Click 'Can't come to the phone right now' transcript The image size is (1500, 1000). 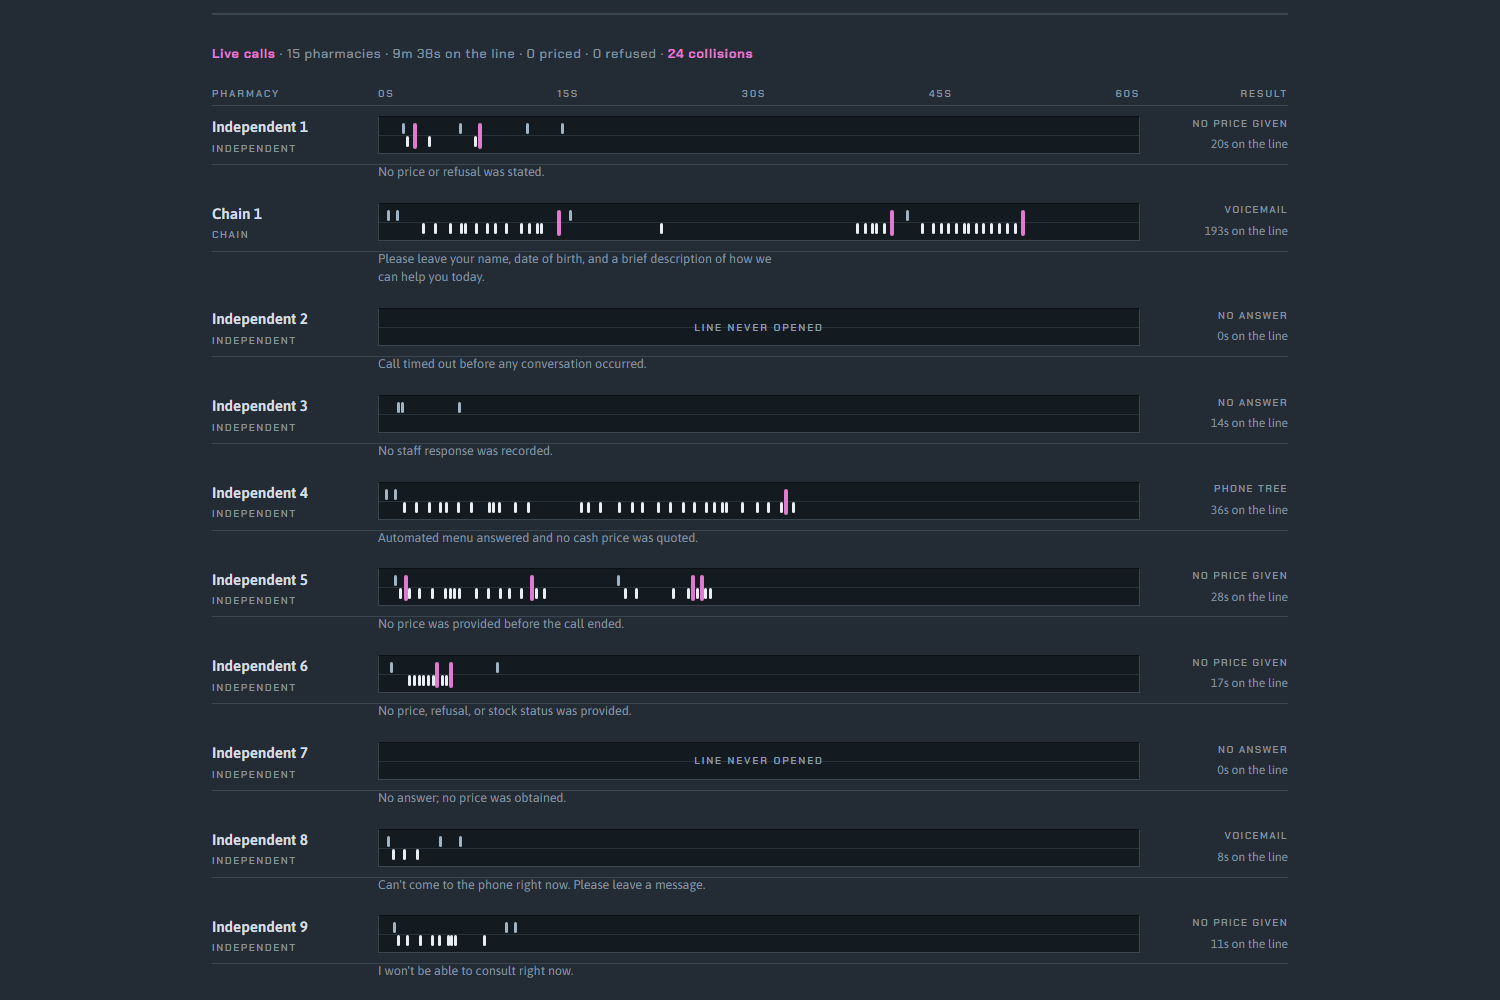[542, 885]
